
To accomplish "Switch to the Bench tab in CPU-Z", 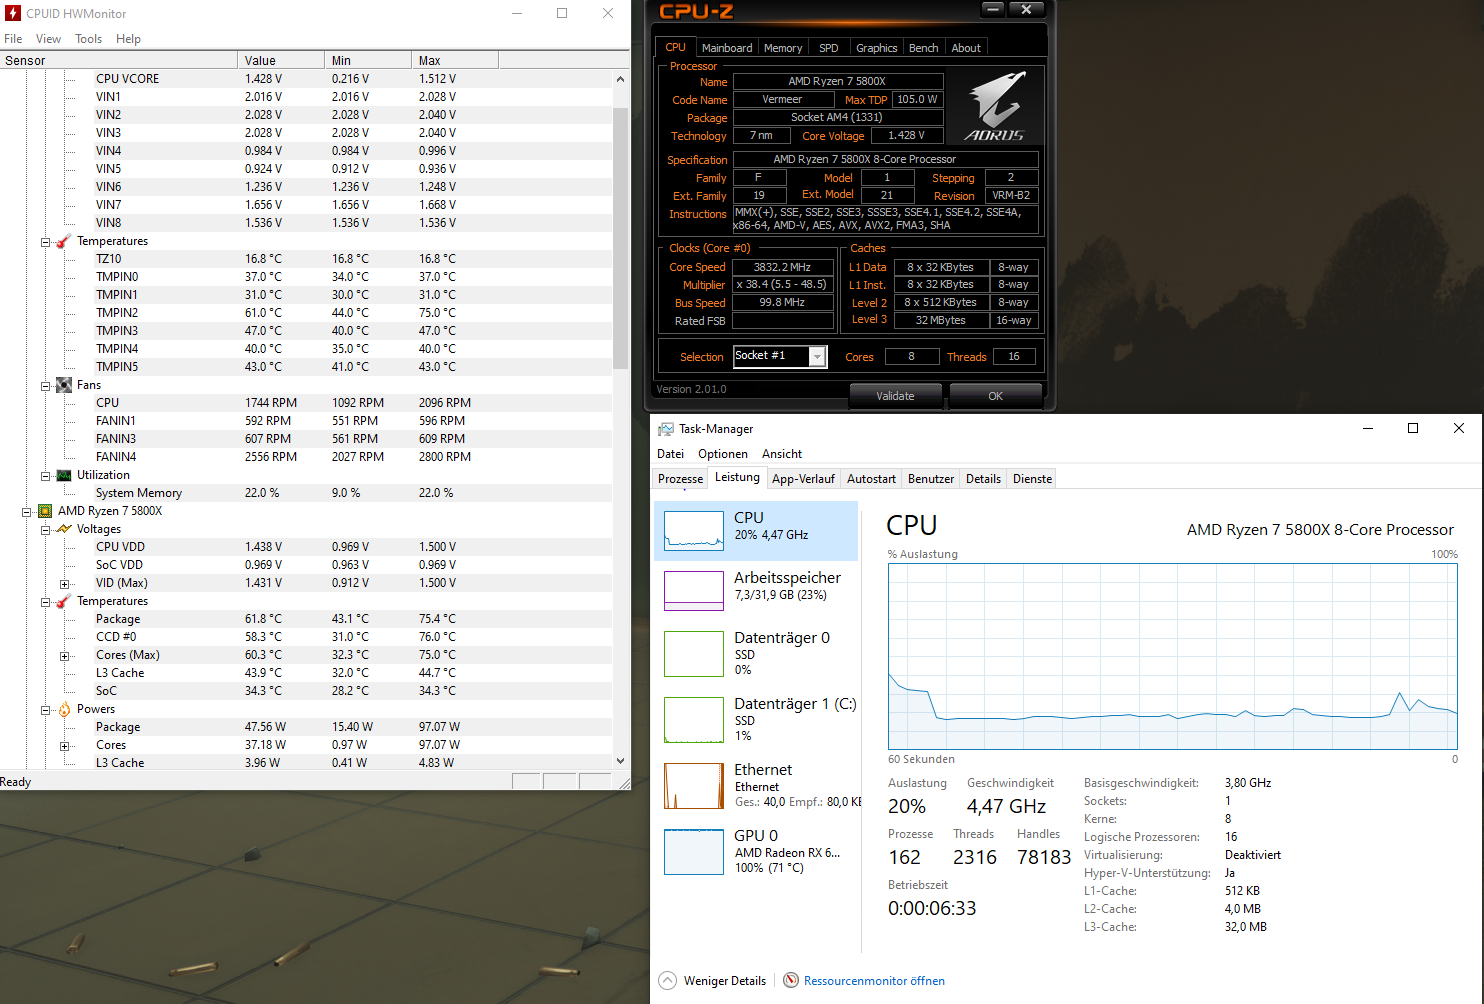I will (x=924, y=48).
